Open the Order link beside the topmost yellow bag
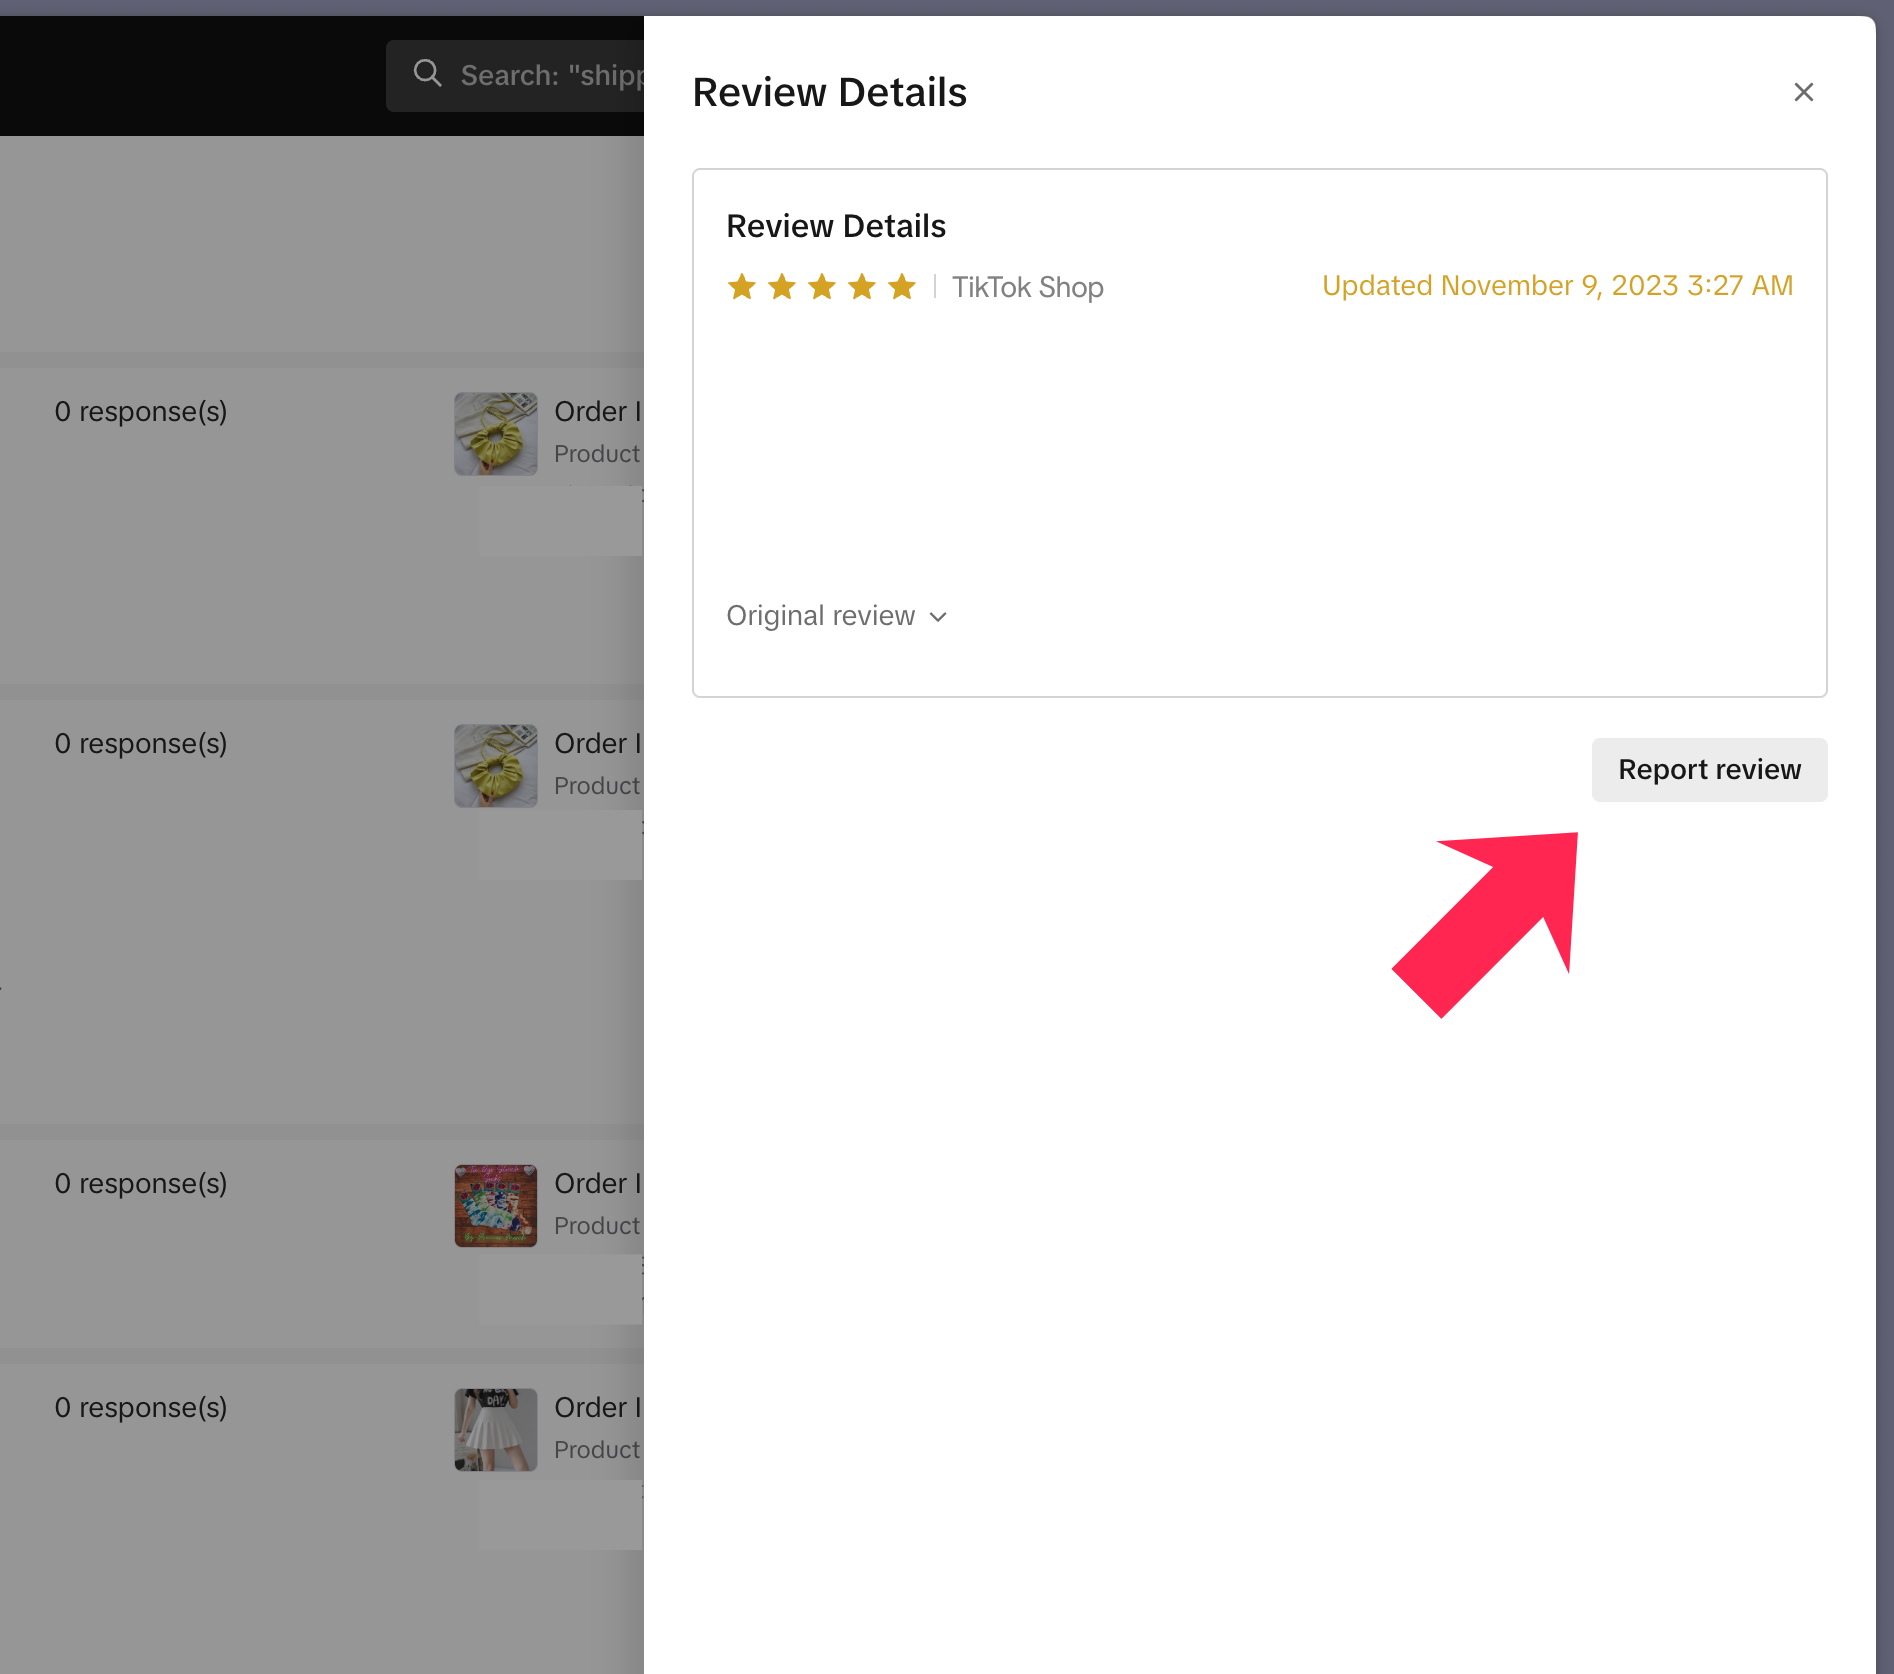Screen dimensions: 1894x1674 597,411
